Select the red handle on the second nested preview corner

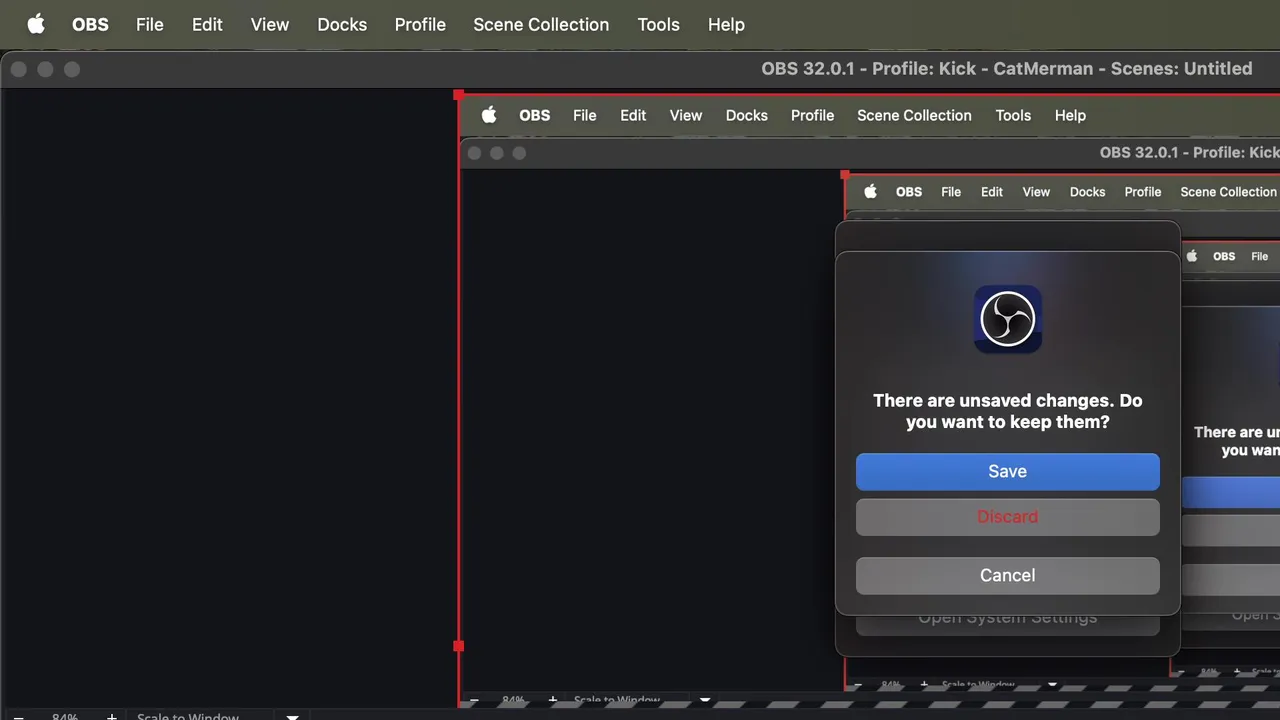click(845, 175)
